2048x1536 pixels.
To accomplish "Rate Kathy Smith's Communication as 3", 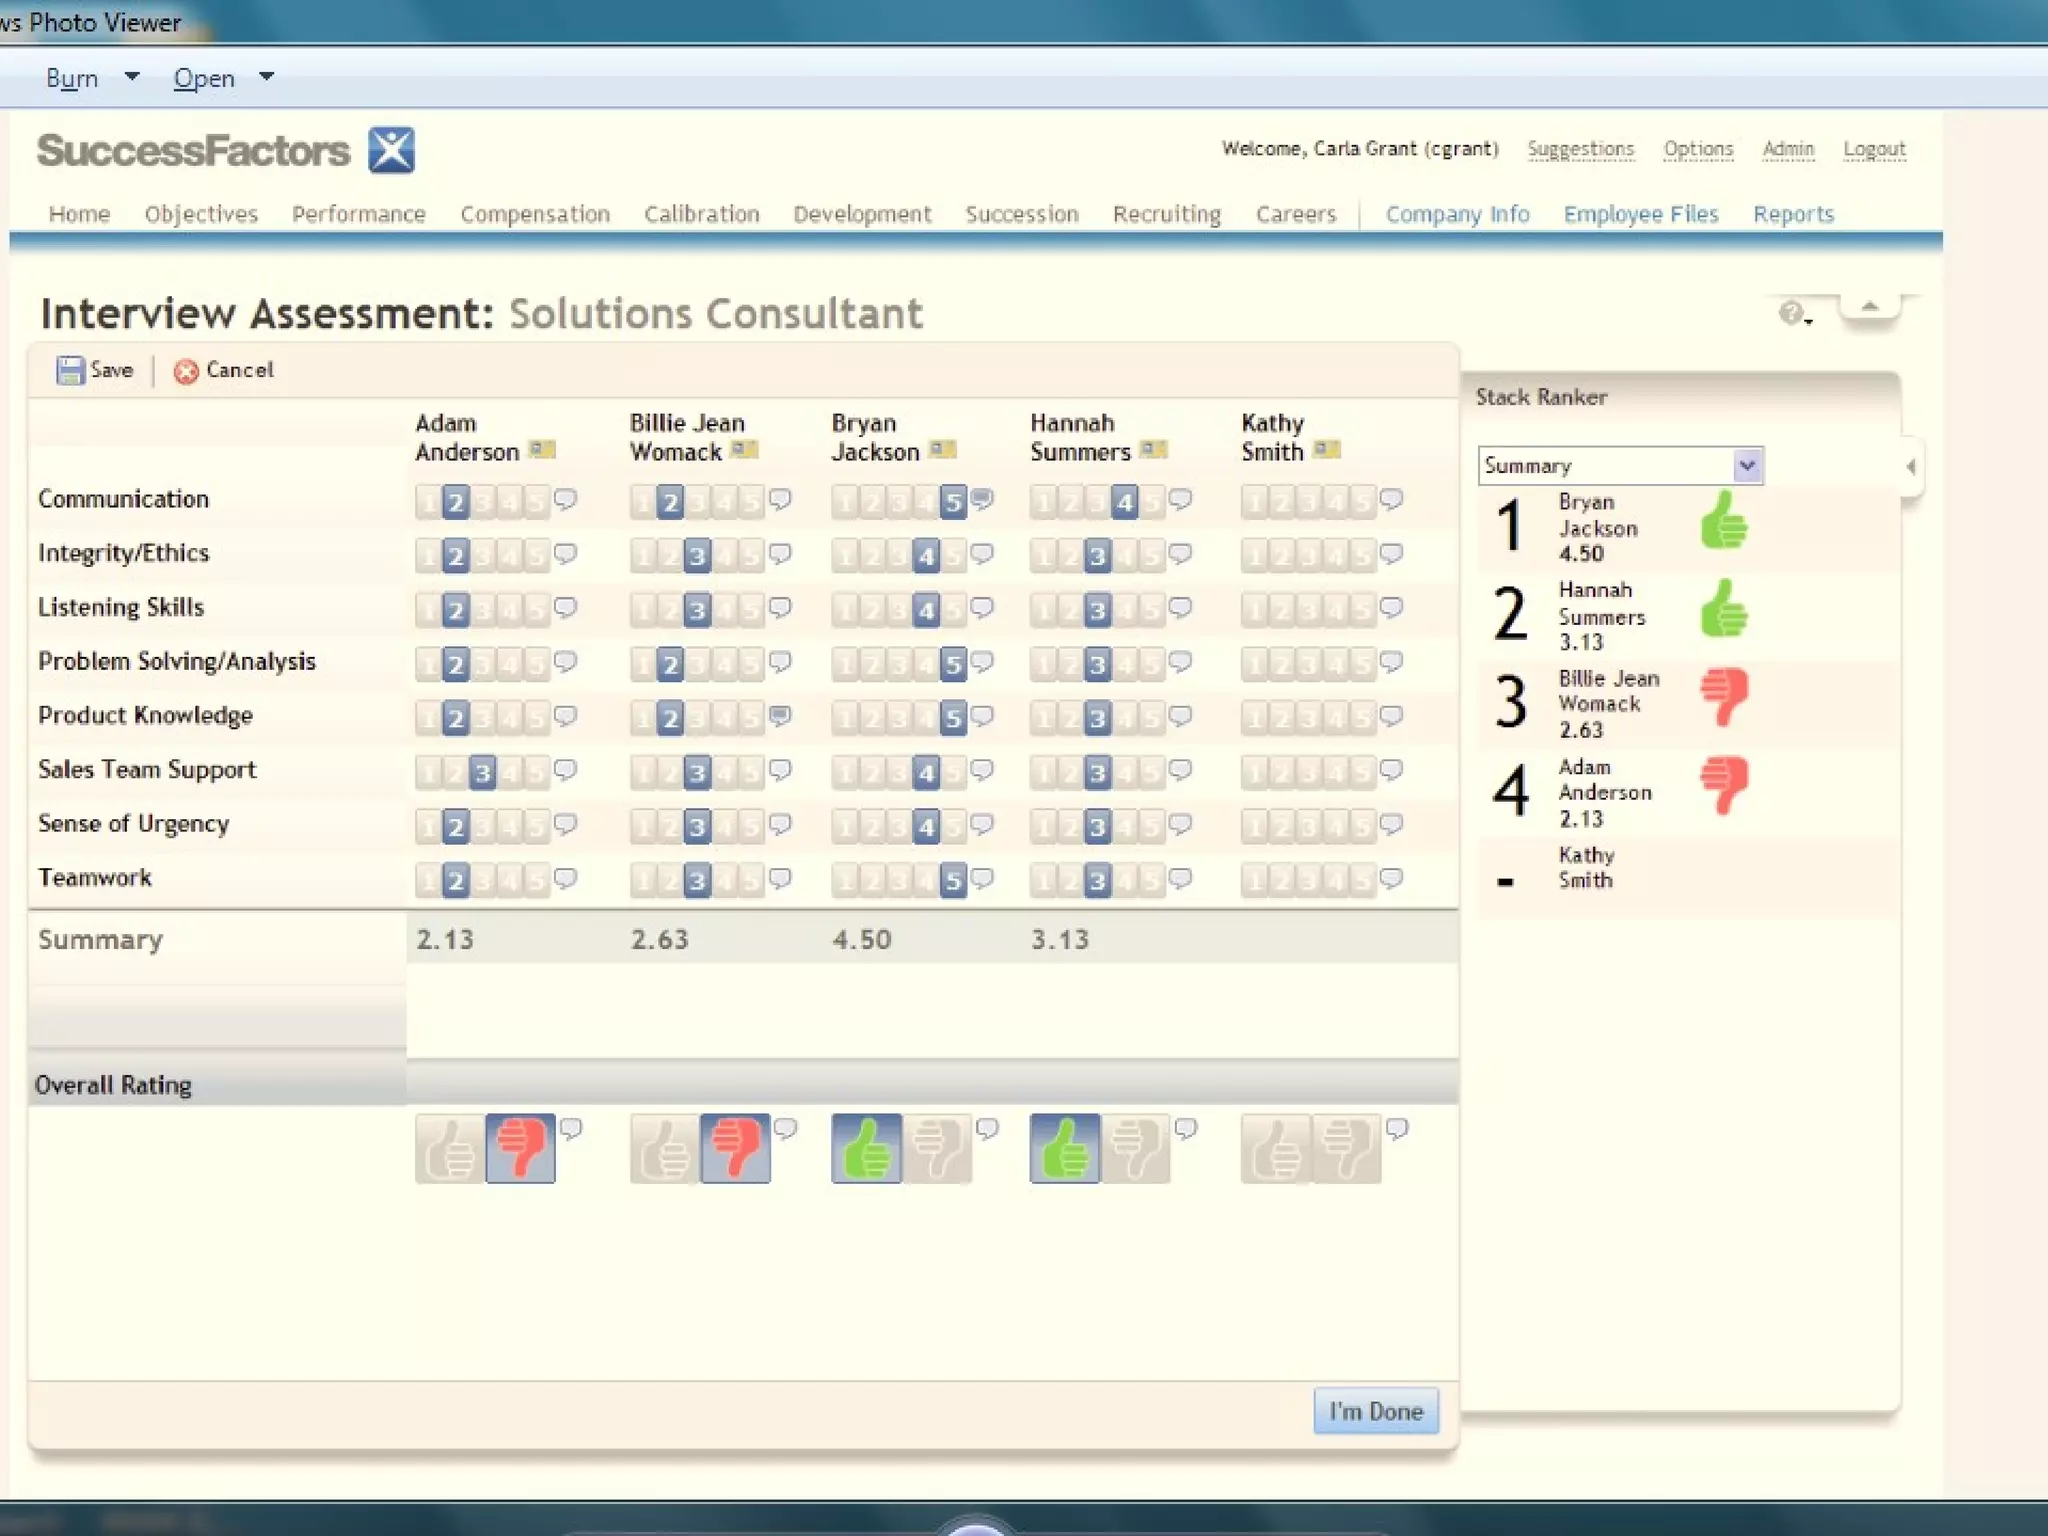I will (x=1308, y=501).
